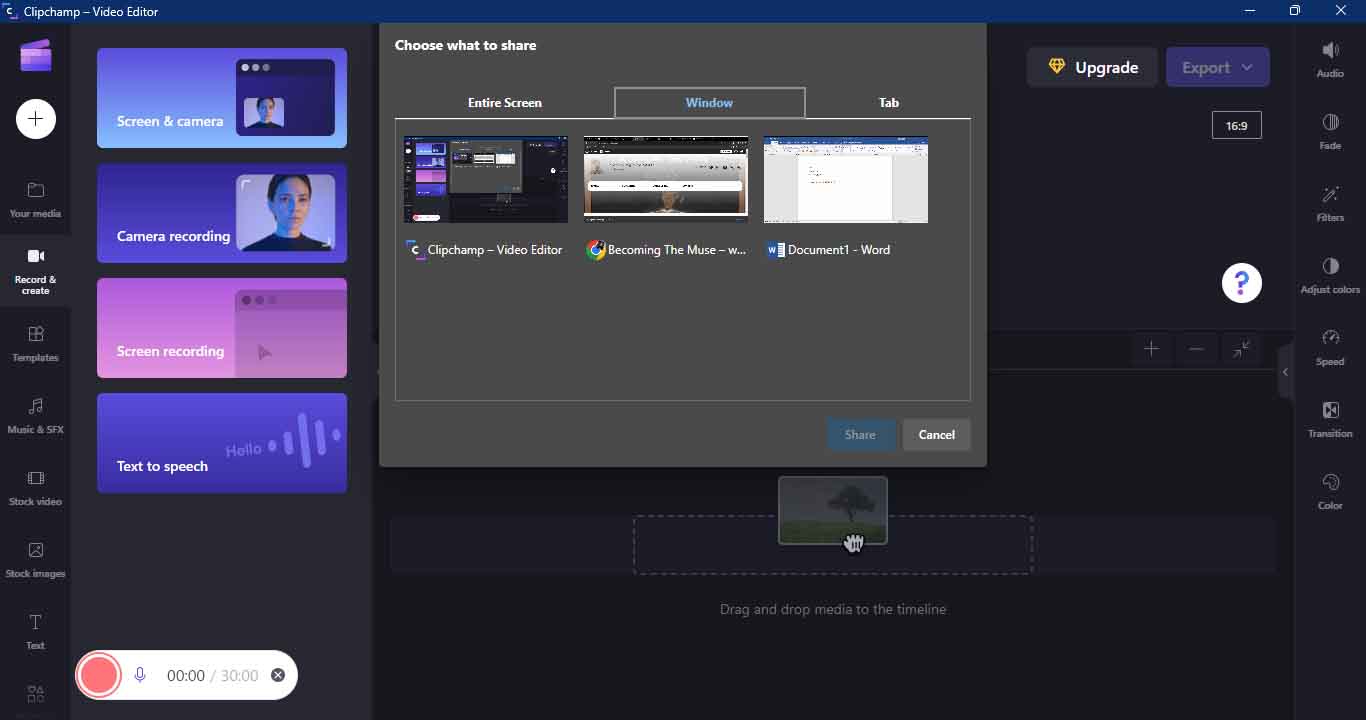Collapse the right property panel chevron
Viewport: 1366px width, 720px height.
[1285, 372]
